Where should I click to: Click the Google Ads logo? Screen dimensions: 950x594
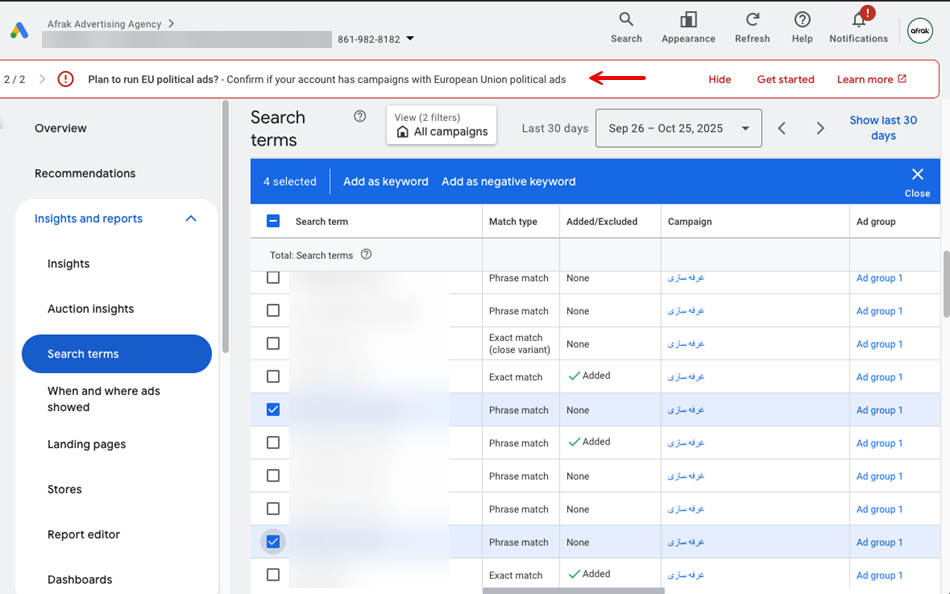pos(20,31)
